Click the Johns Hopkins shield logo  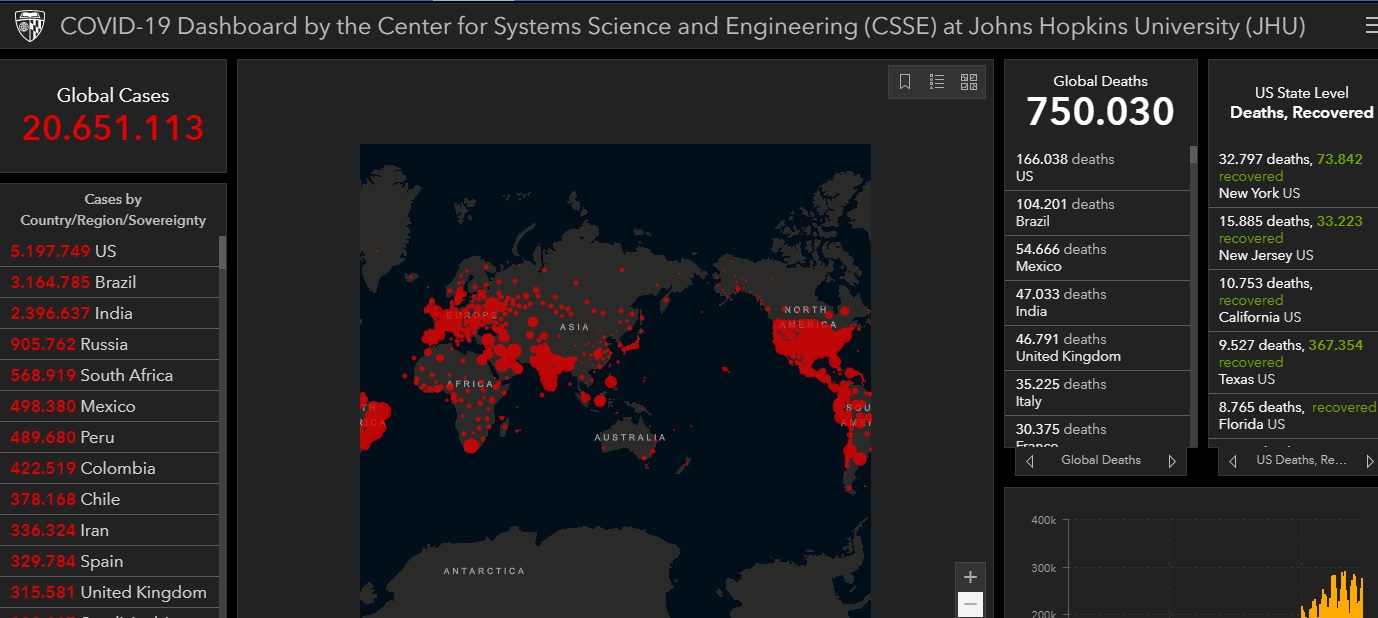pos(30,27)
